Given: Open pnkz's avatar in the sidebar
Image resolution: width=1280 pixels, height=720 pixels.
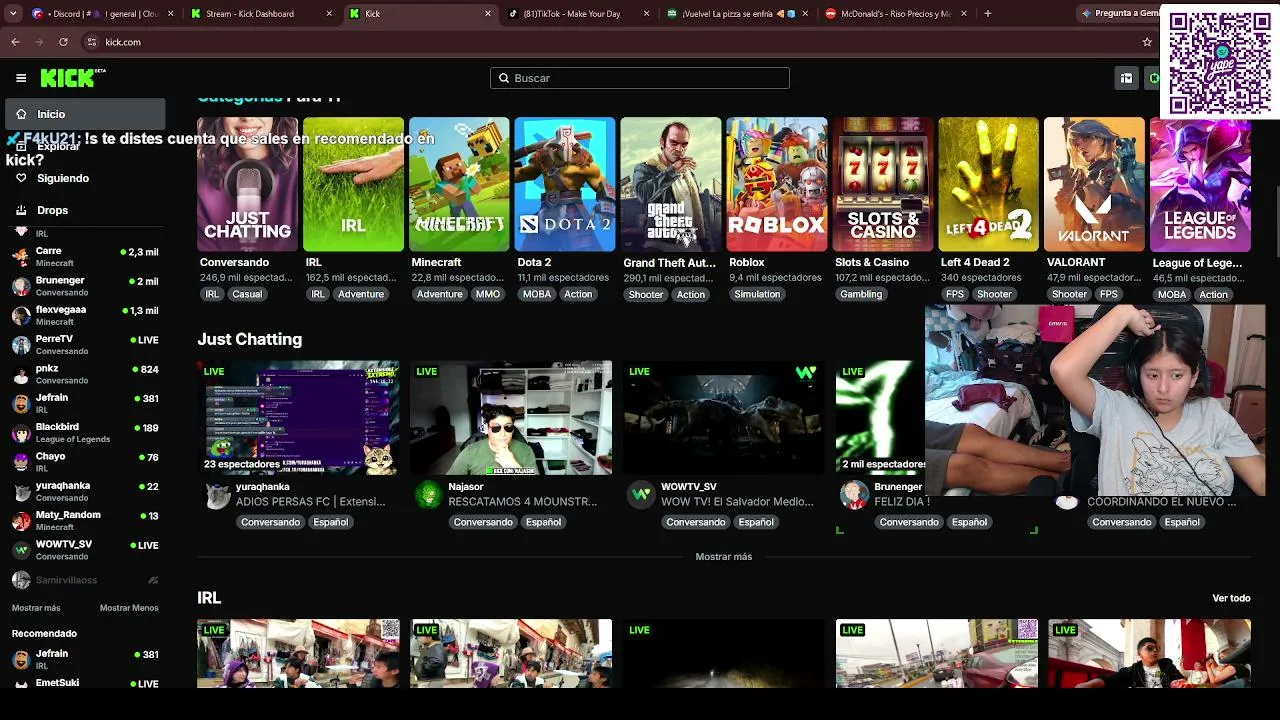Looking at the screenshot, I should click(x=21, y=374).
